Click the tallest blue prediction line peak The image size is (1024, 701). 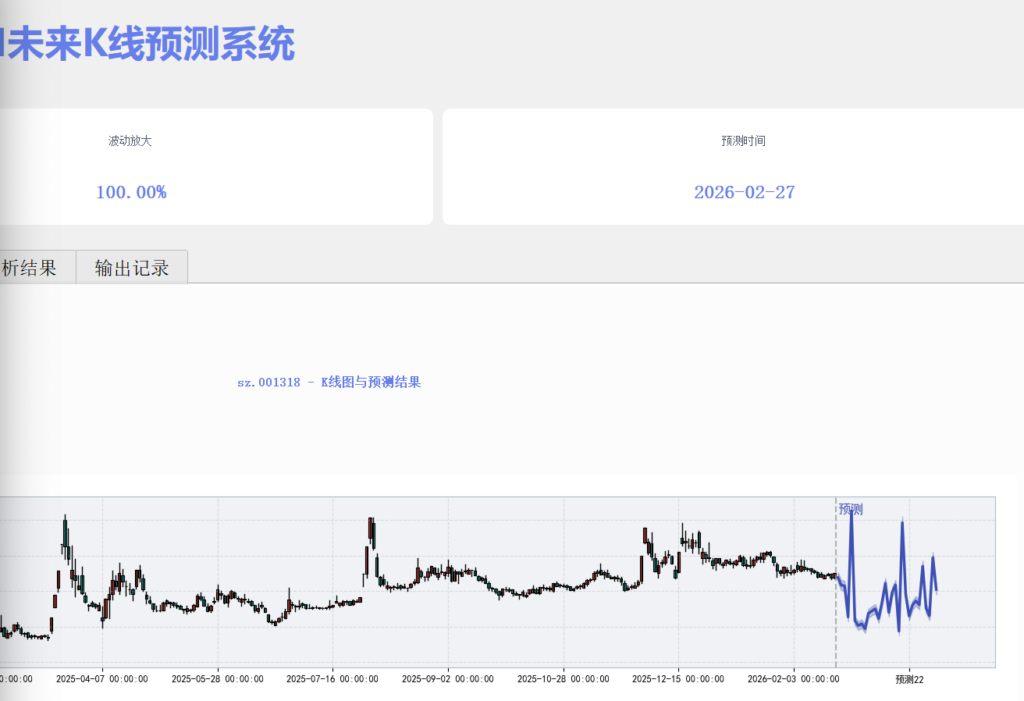[x=851, y=512]
